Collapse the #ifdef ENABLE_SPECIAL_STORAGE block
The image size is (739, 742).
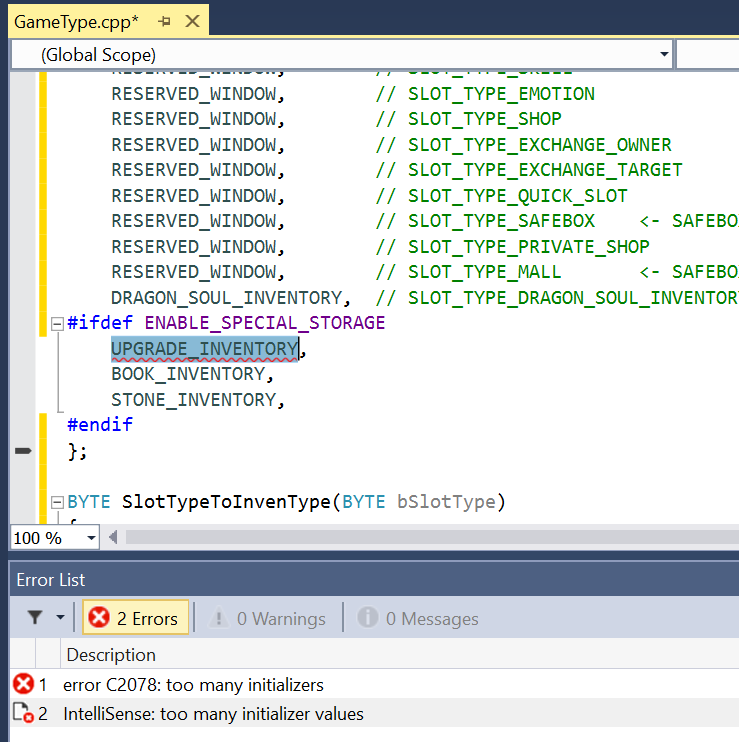(x=57, y=324)
